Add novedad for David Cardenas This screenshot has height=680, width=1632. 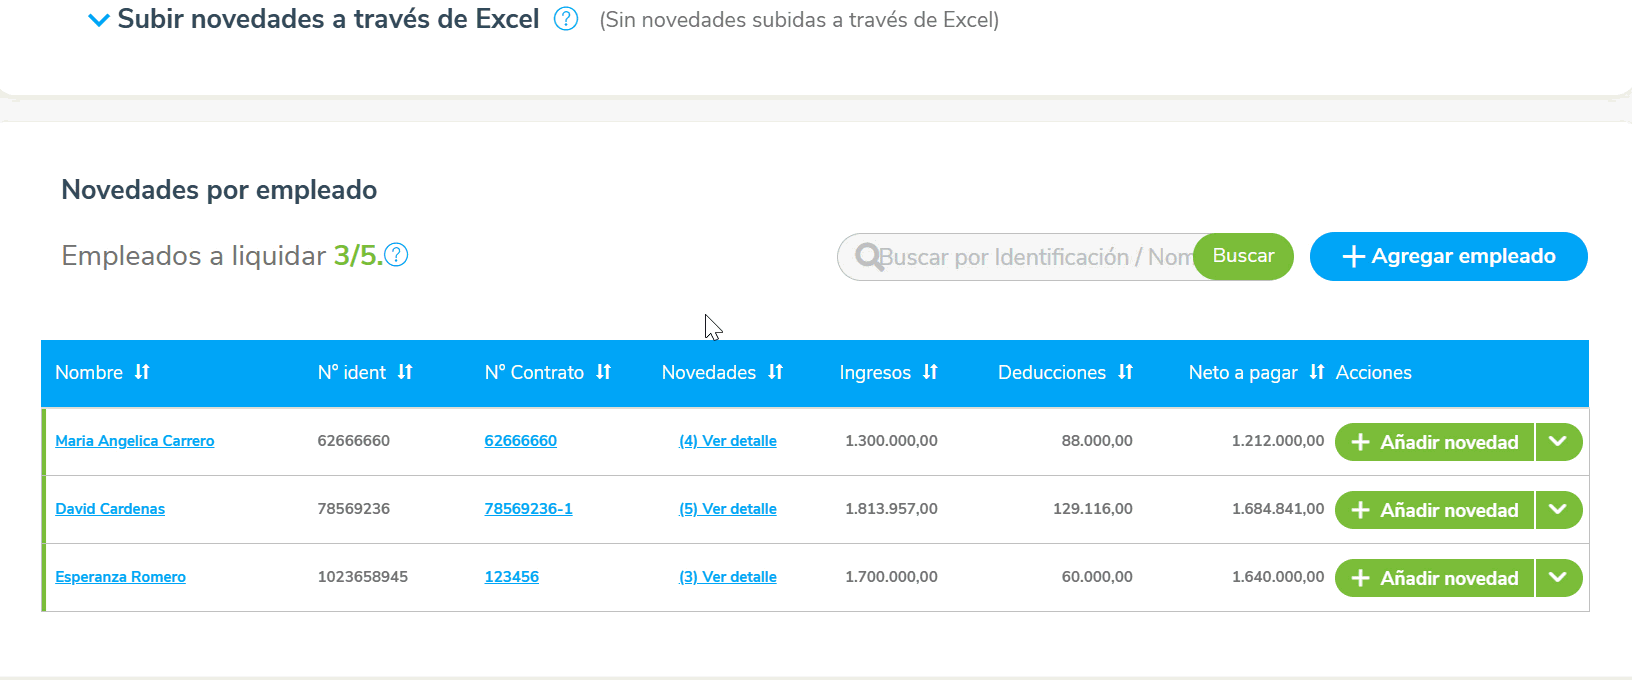pyautogui.click(x=1434, y=510)
